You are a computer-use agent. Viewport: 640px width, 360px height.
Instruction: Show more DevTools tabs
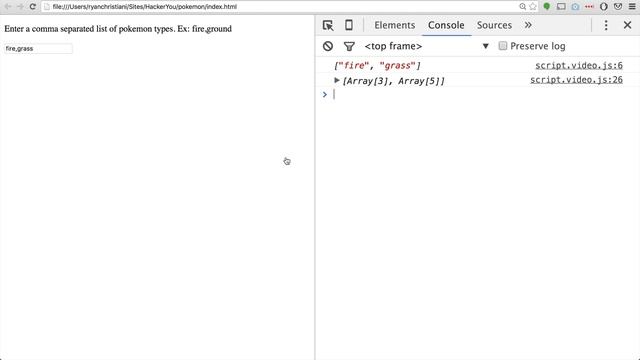coord(528,25)
